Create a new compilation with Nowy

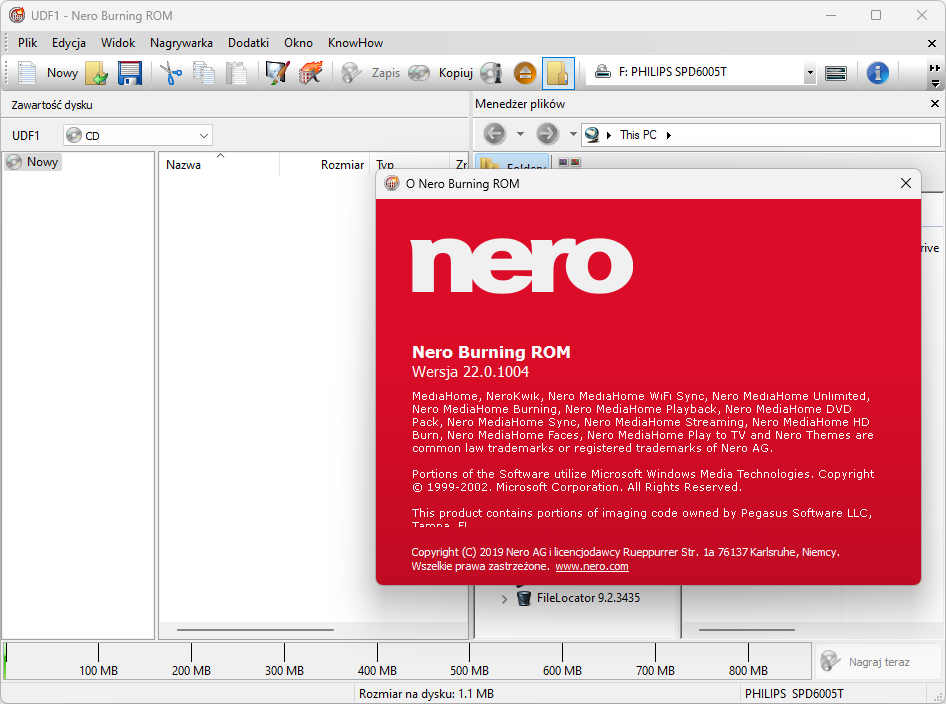coord(48,73)
